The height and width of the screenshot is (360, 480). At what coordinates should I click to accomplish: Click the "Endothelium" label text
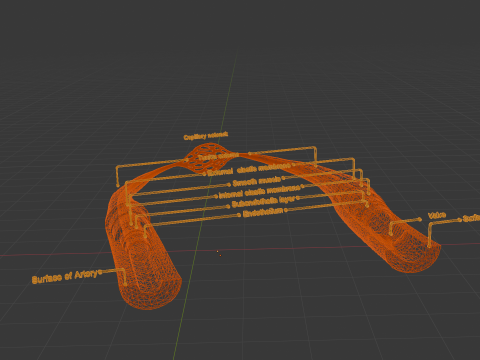[263, 212]
